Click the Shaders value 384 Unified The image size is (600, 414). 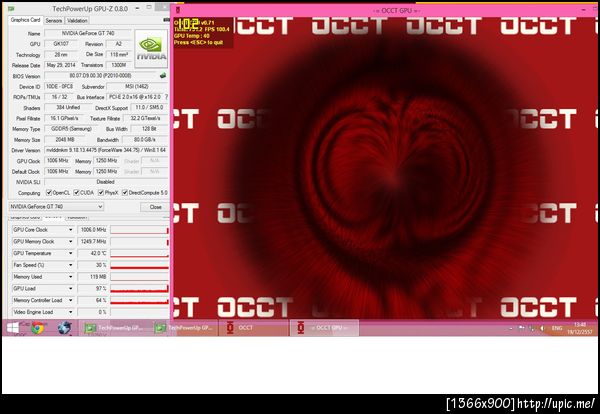pyautogui.click(x=68, y=108)
